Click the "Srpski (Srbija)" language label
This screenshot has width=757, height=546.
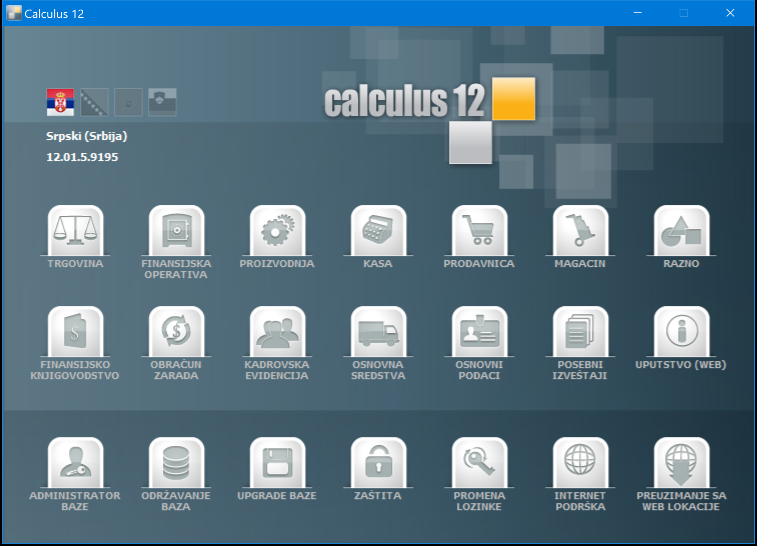pyautogui.click(x=86, y=137)
